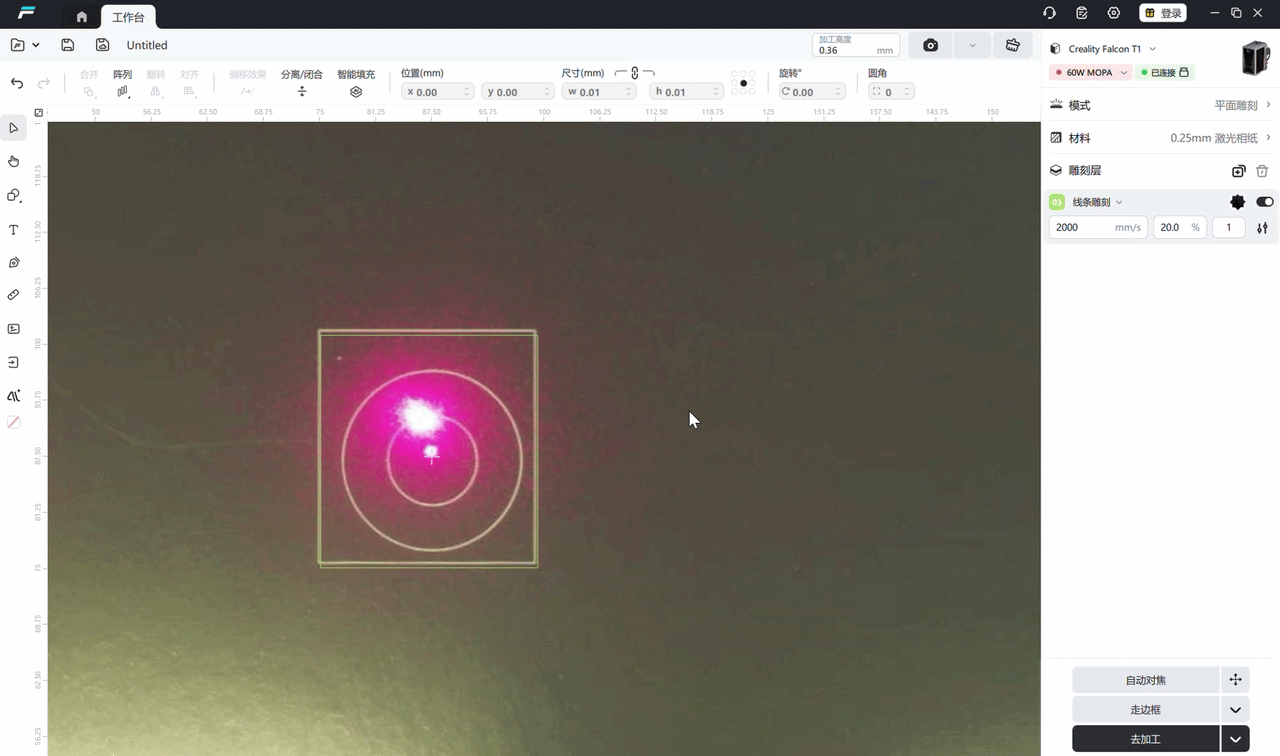Open 智能填充 smart fill
This screenshot has height=756, width=1280.
pyautogui.click(x=356, y=83)
